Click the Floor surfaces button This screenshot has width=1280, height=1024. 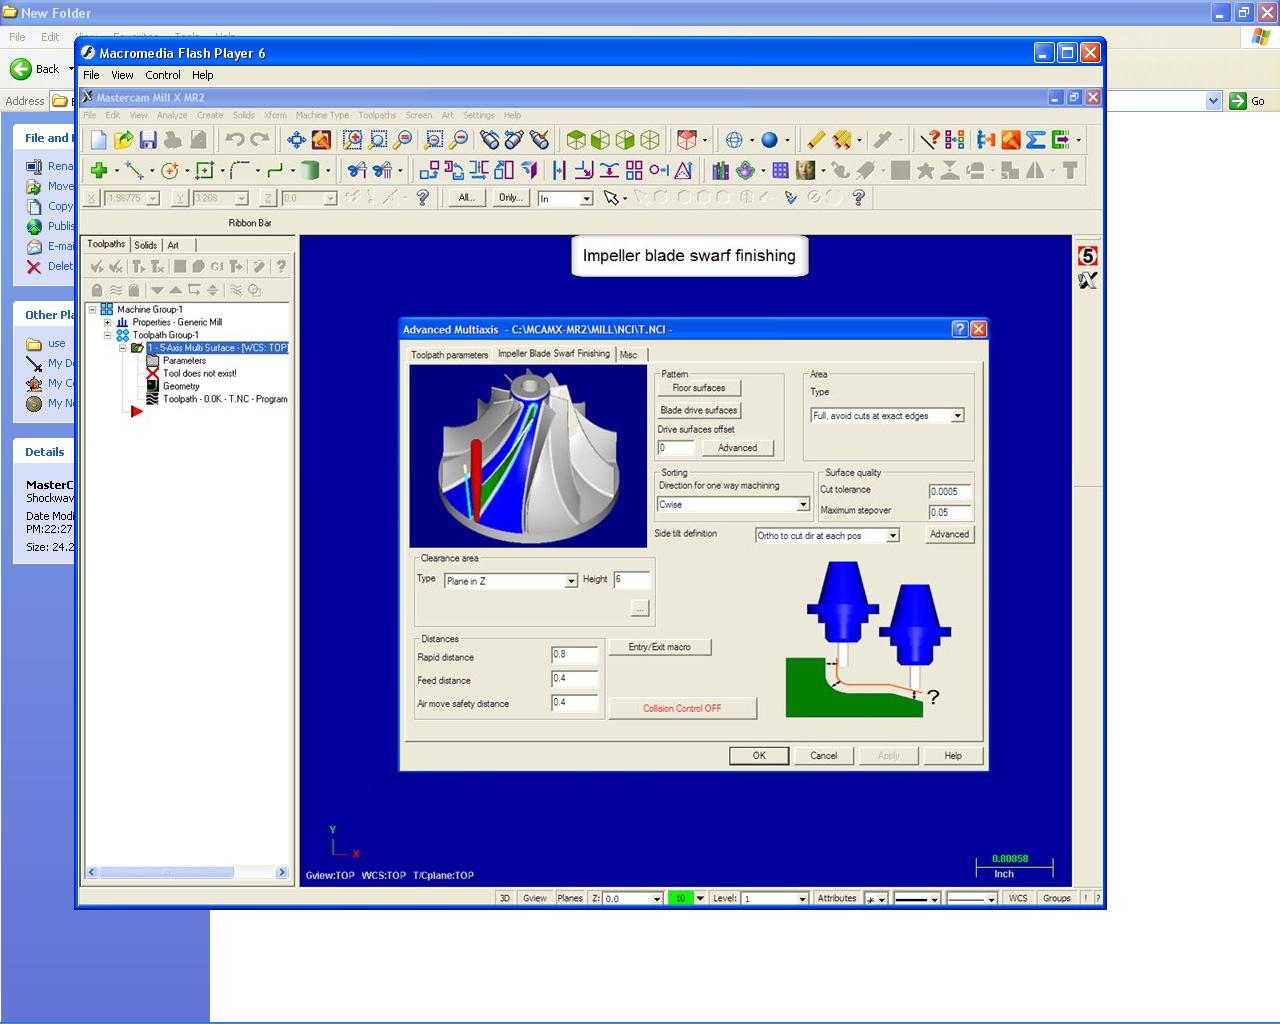699,388
